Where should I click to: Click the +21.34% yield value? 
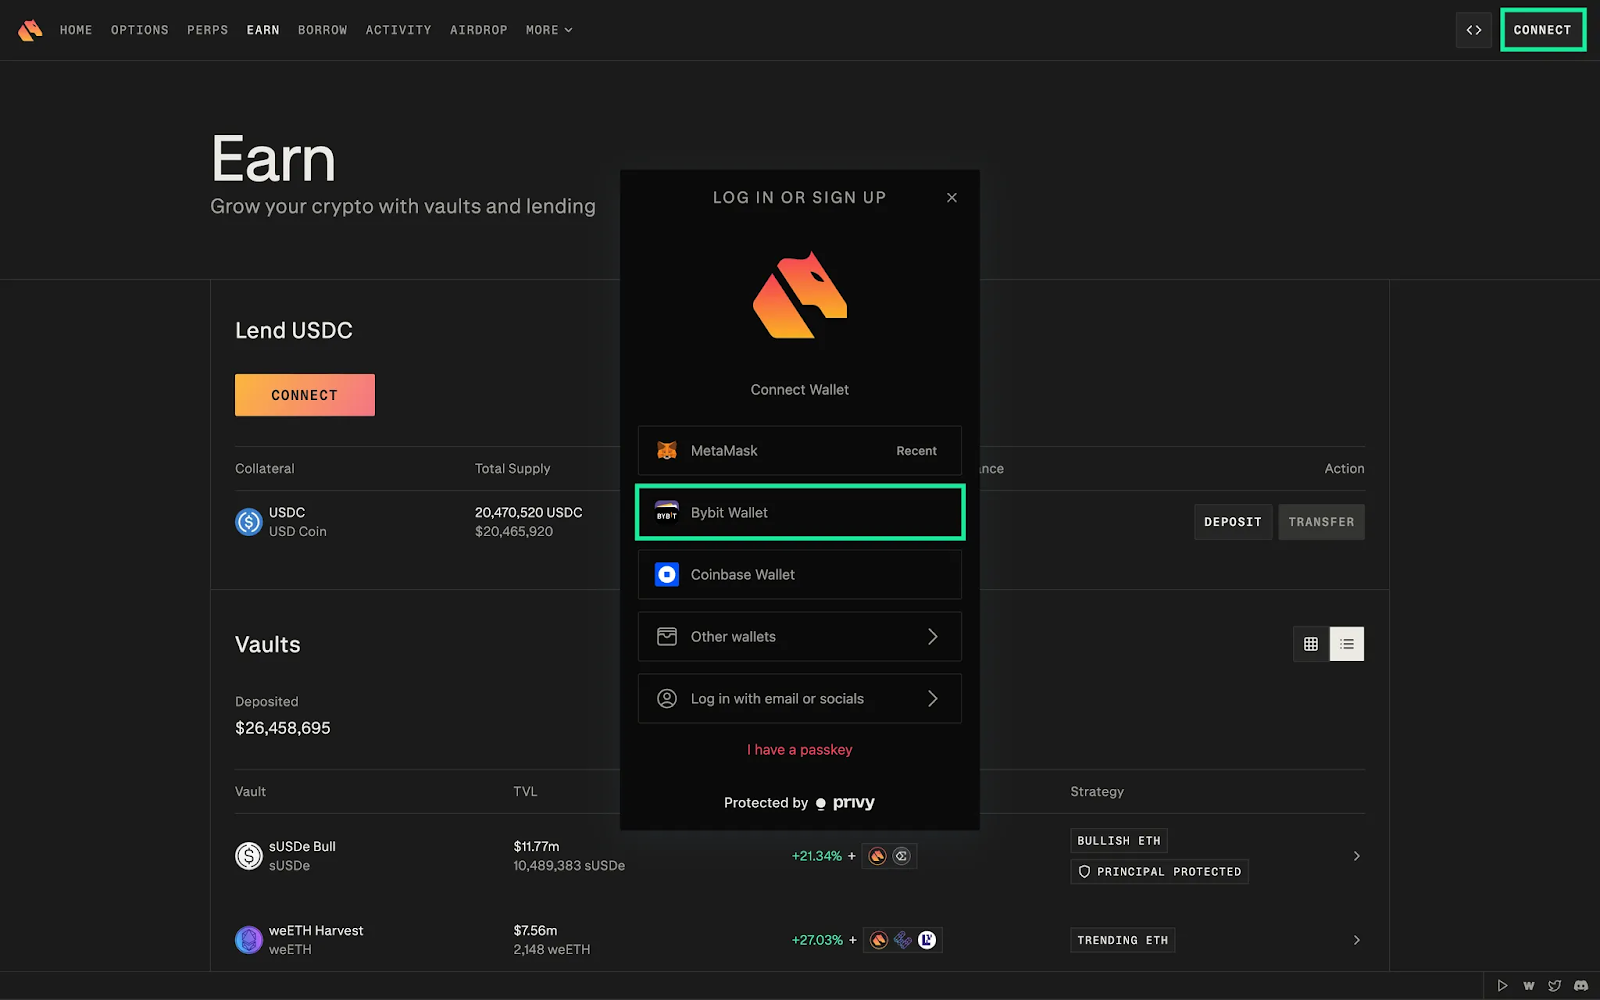tap(817, 856)
